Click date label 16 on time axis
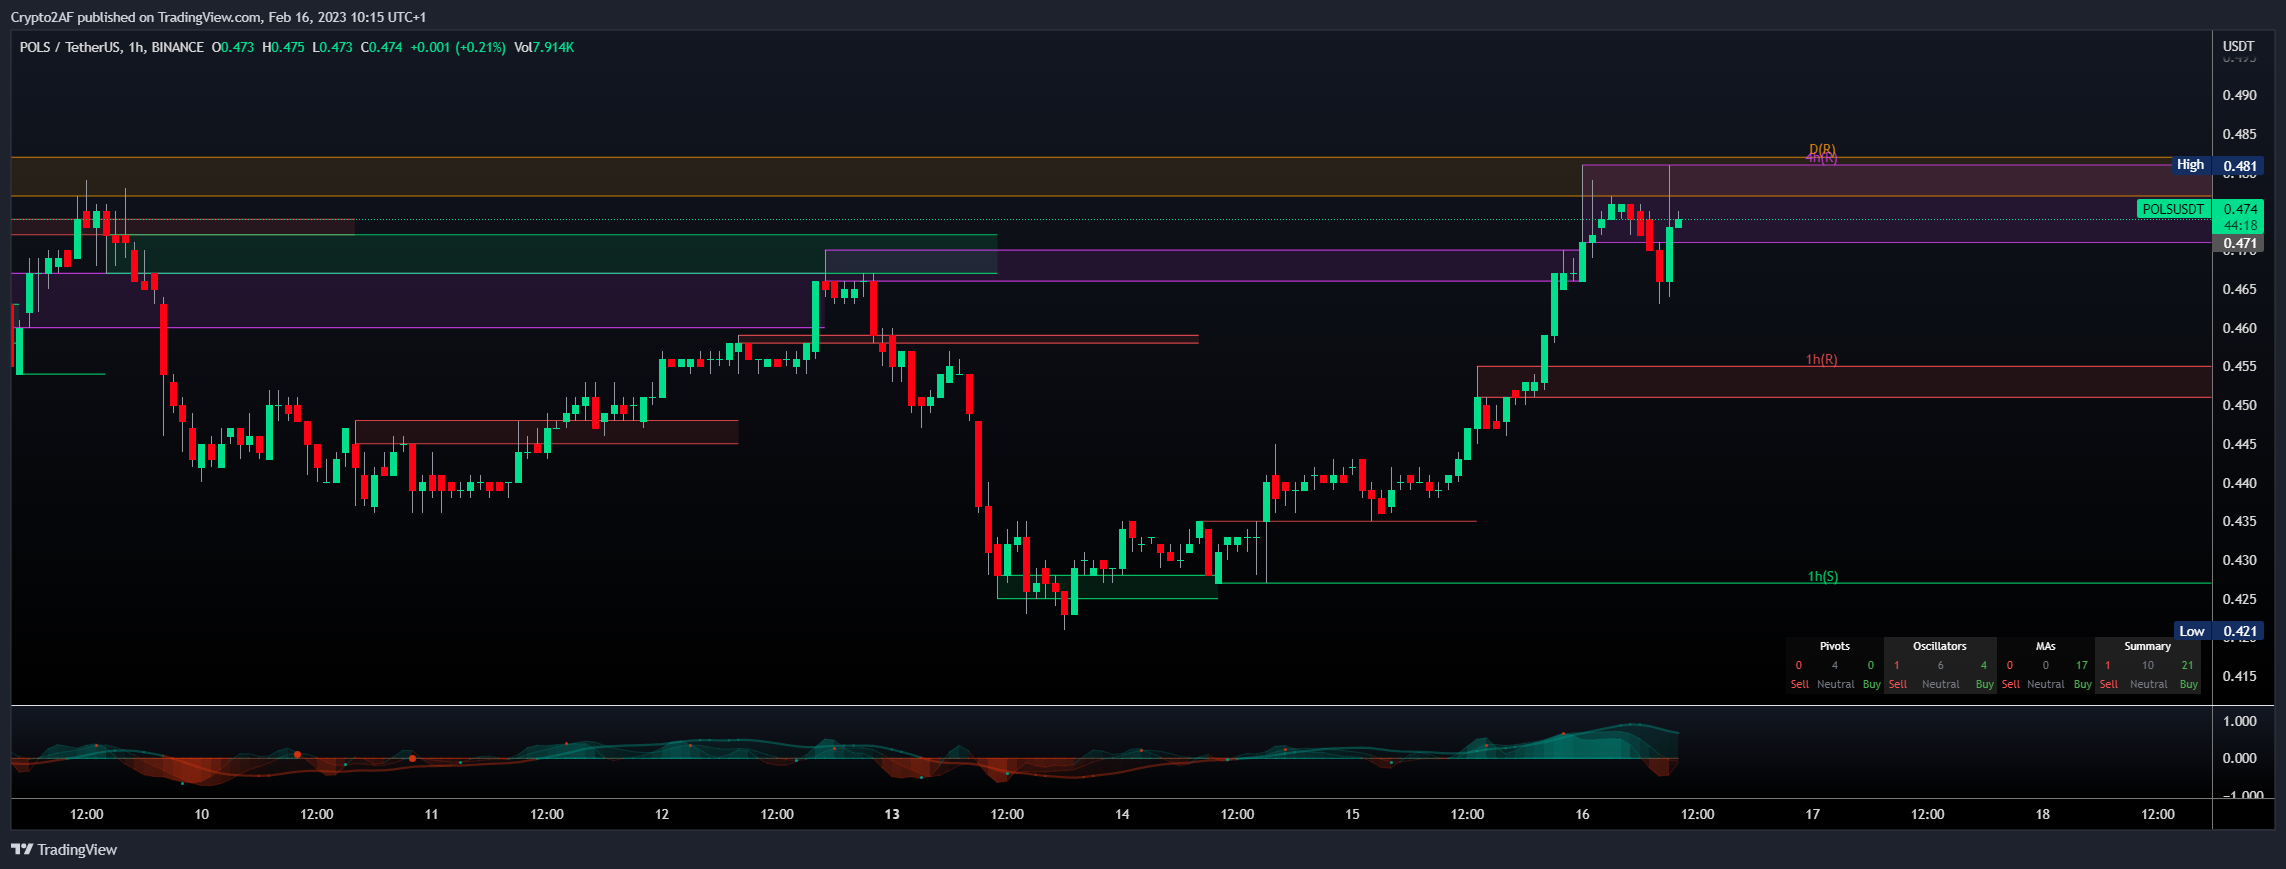 pyautogui.click(x=1582, y=814)
